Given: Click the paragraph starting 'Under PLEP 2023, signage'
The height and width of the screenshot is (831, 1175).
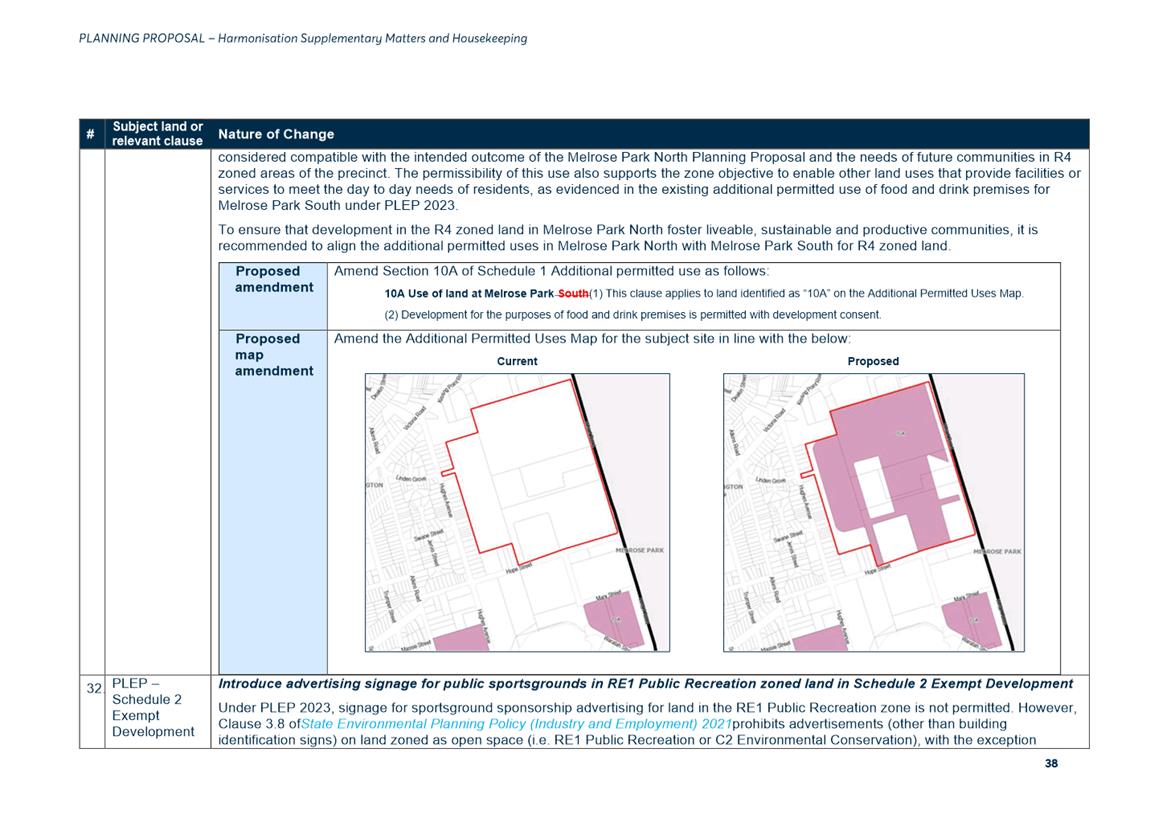Looking at the screenshot, I should pyautogui.click(x=647, y=724).
